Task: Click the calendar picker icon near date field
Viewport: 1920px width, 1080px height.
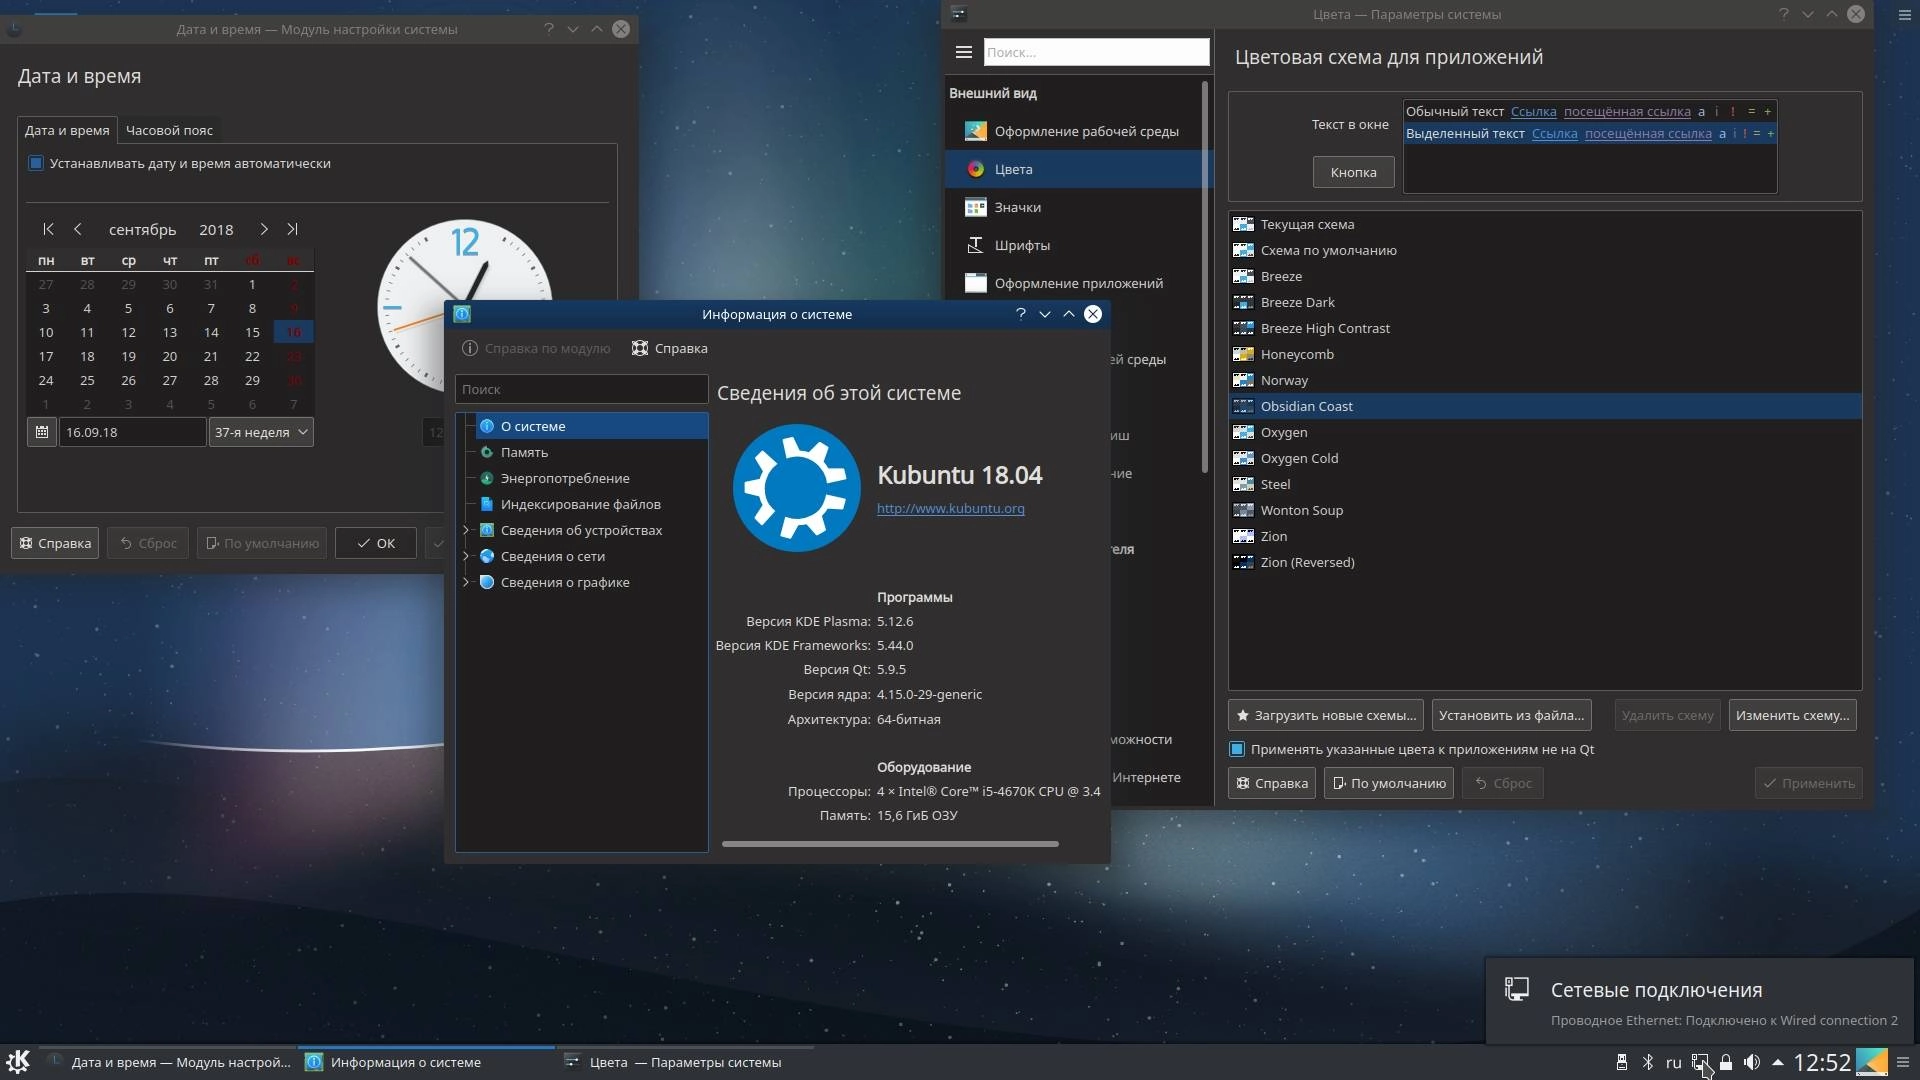Action: (41, 432)
